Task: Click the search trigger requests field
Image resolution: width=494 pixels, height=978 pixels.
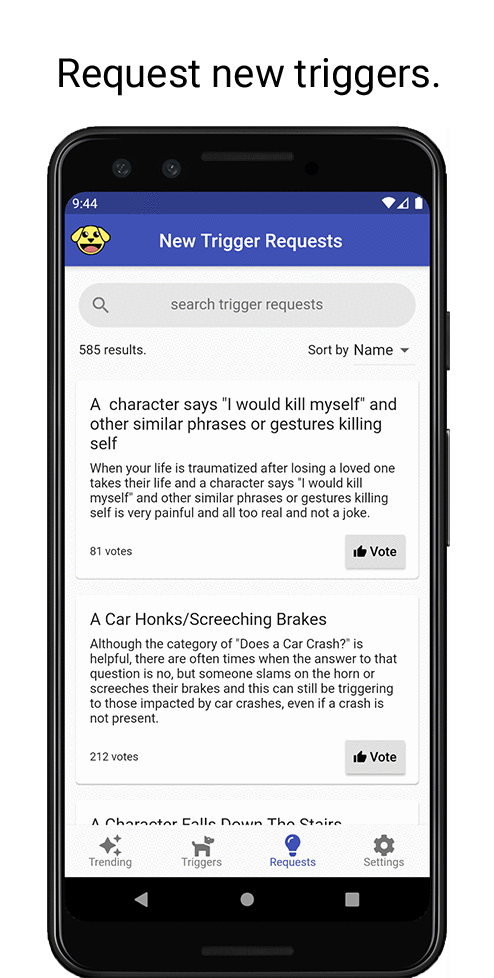Action: point(247,305)
